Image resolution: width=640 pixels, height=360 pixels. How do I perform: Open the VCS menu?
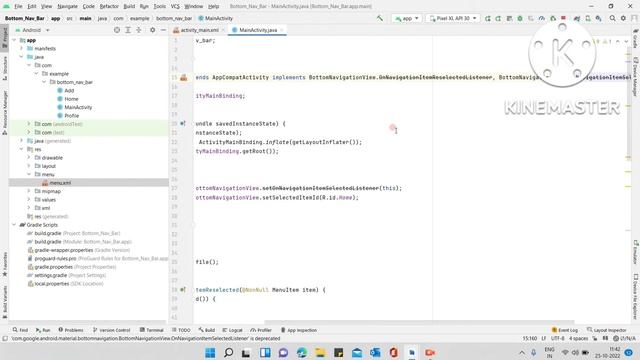175,7
